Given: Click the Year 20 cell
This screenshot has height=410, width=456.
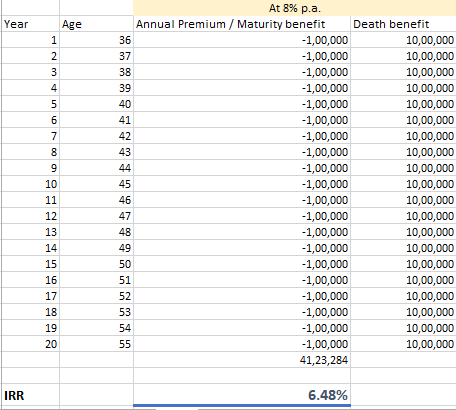Looking at the screenshot, I should pos(31,344).
